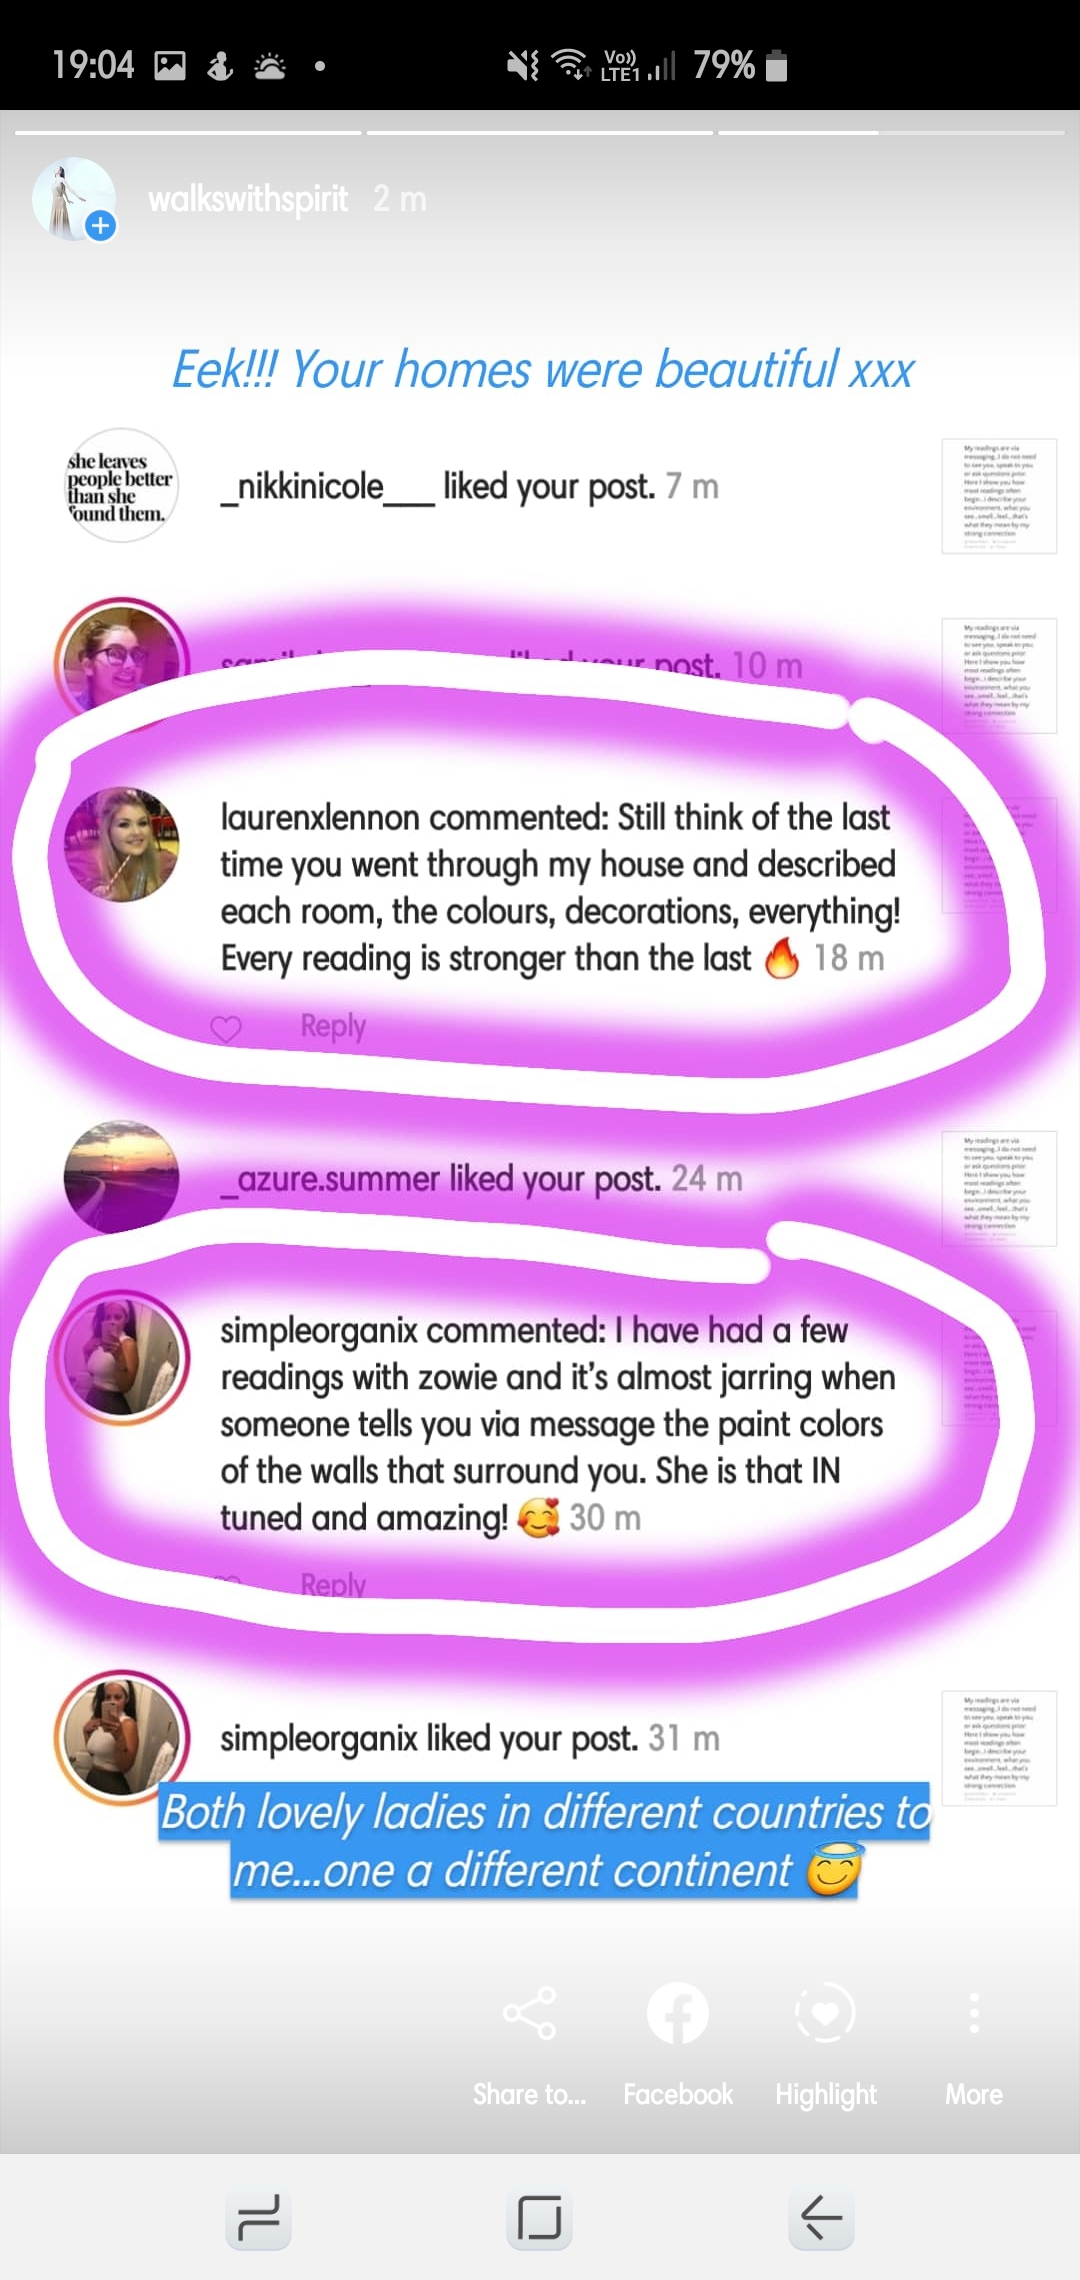Viewport: 1080px width, 2280px height.
Task: Open laurenxlennon's profile picture
Action: (121, 845)
